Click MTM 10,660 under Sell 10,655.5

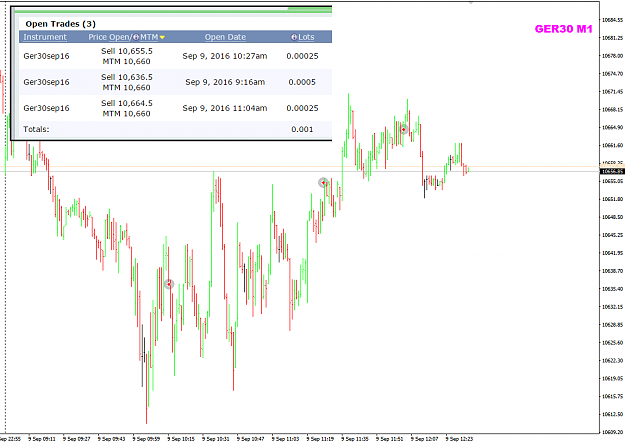(126, 61)
